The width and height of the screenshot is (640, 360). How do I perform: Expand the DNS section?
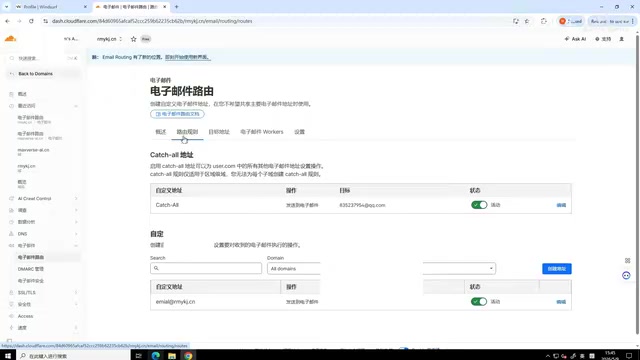[76, 234]
